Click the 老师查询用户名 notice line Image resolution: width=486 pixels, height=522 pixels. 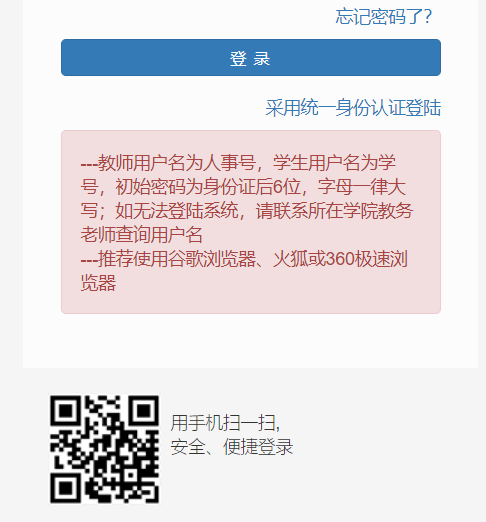[142, 235]
